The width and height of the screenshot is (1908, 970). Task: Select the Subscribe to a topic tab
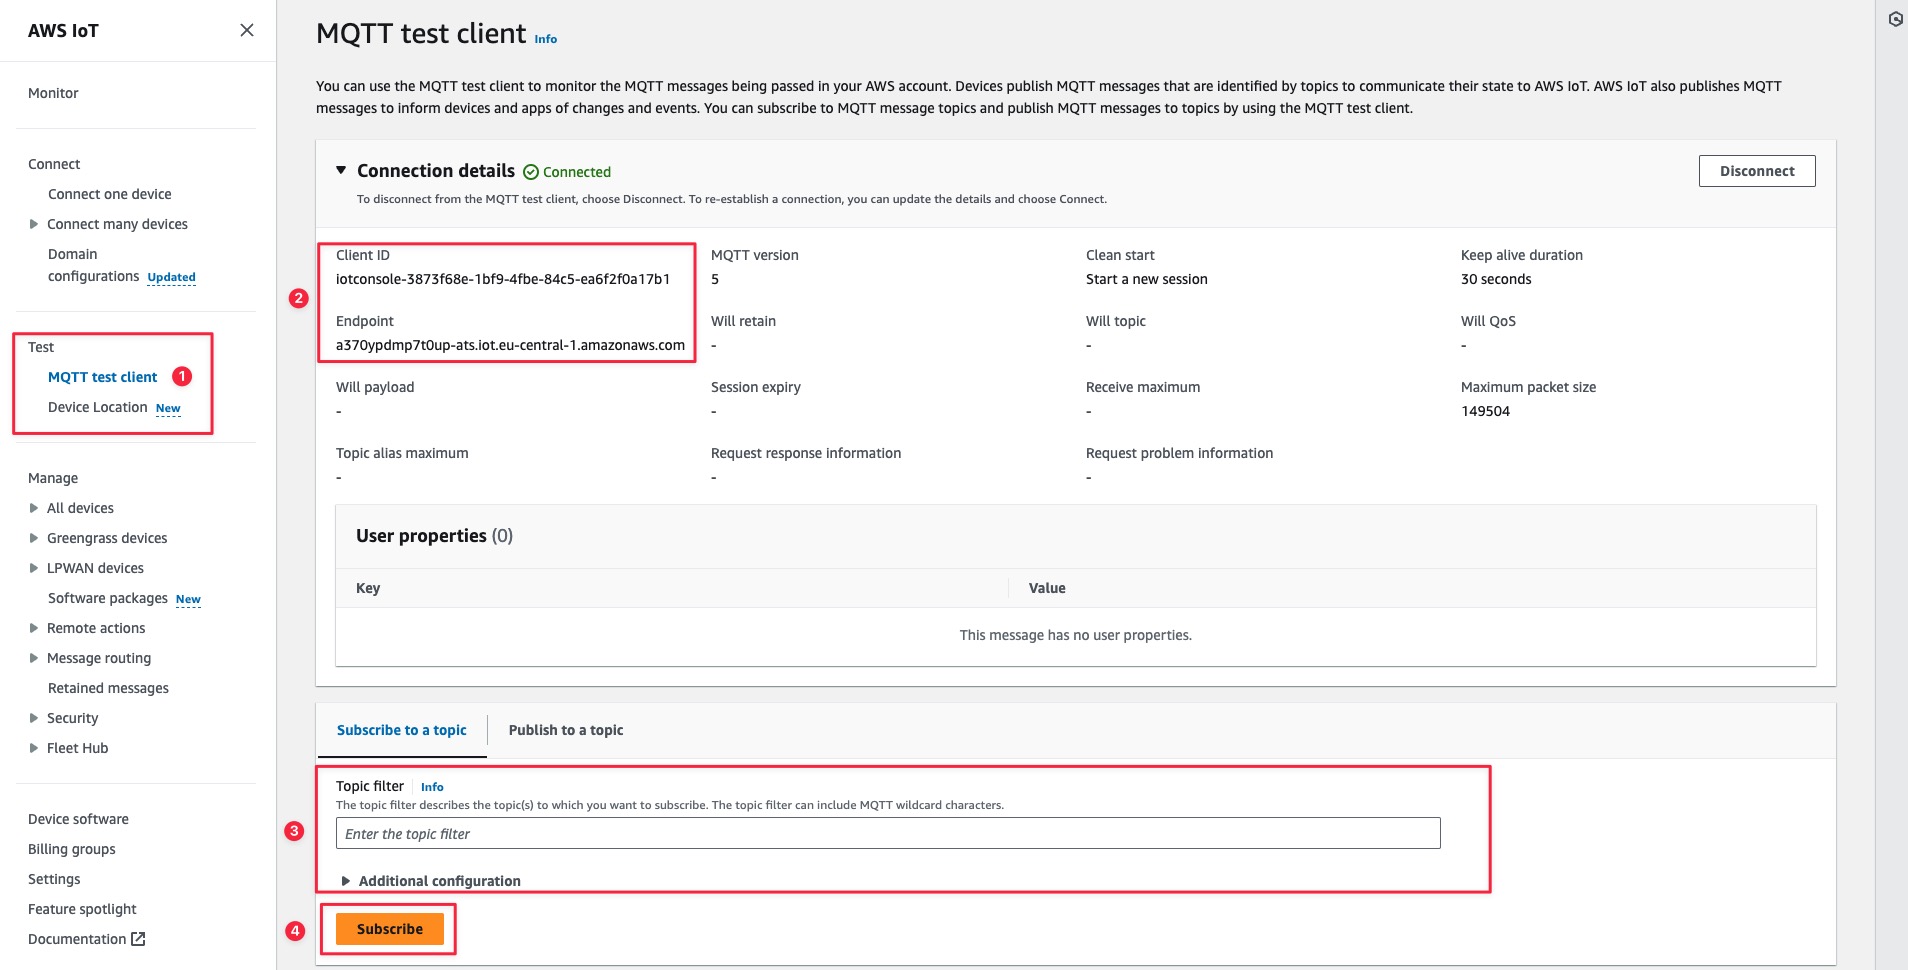coord(401,730)
